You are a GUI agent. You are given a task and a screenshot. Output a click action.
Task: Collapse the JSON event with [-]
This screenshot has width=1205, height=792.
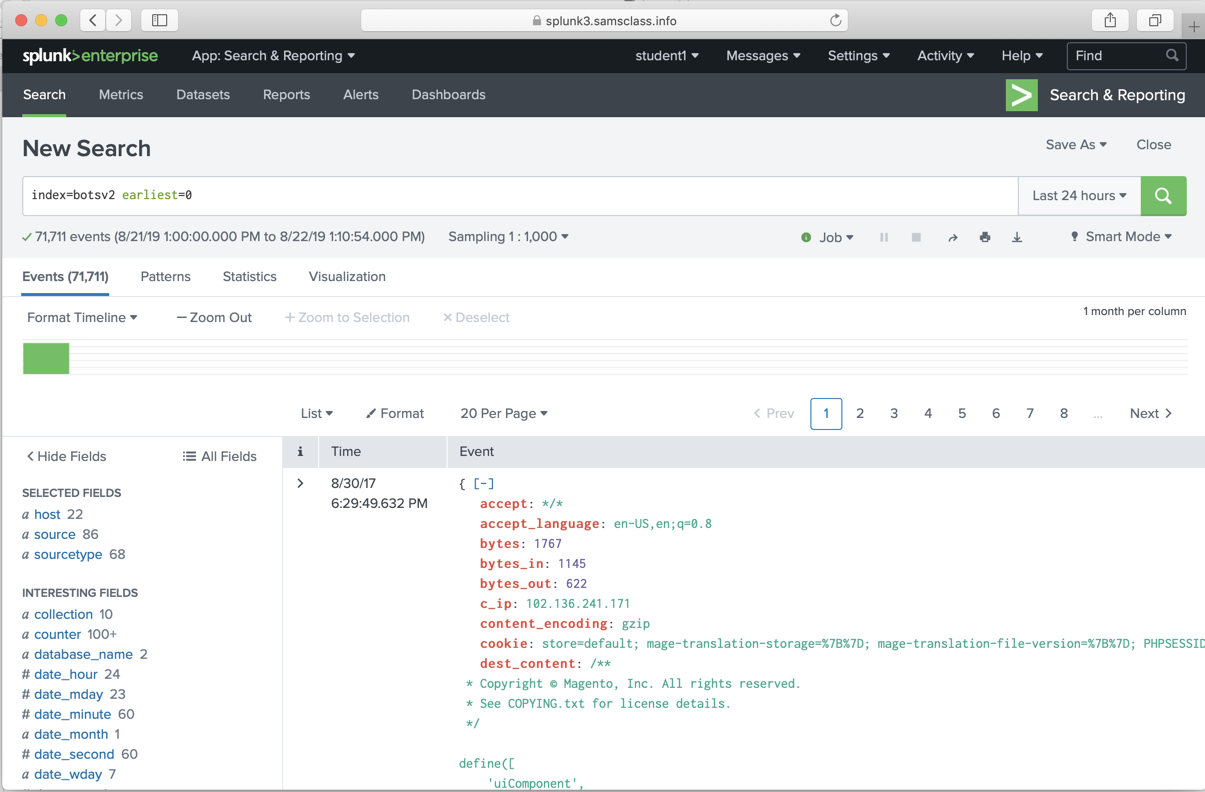click(x=484, y=484)
